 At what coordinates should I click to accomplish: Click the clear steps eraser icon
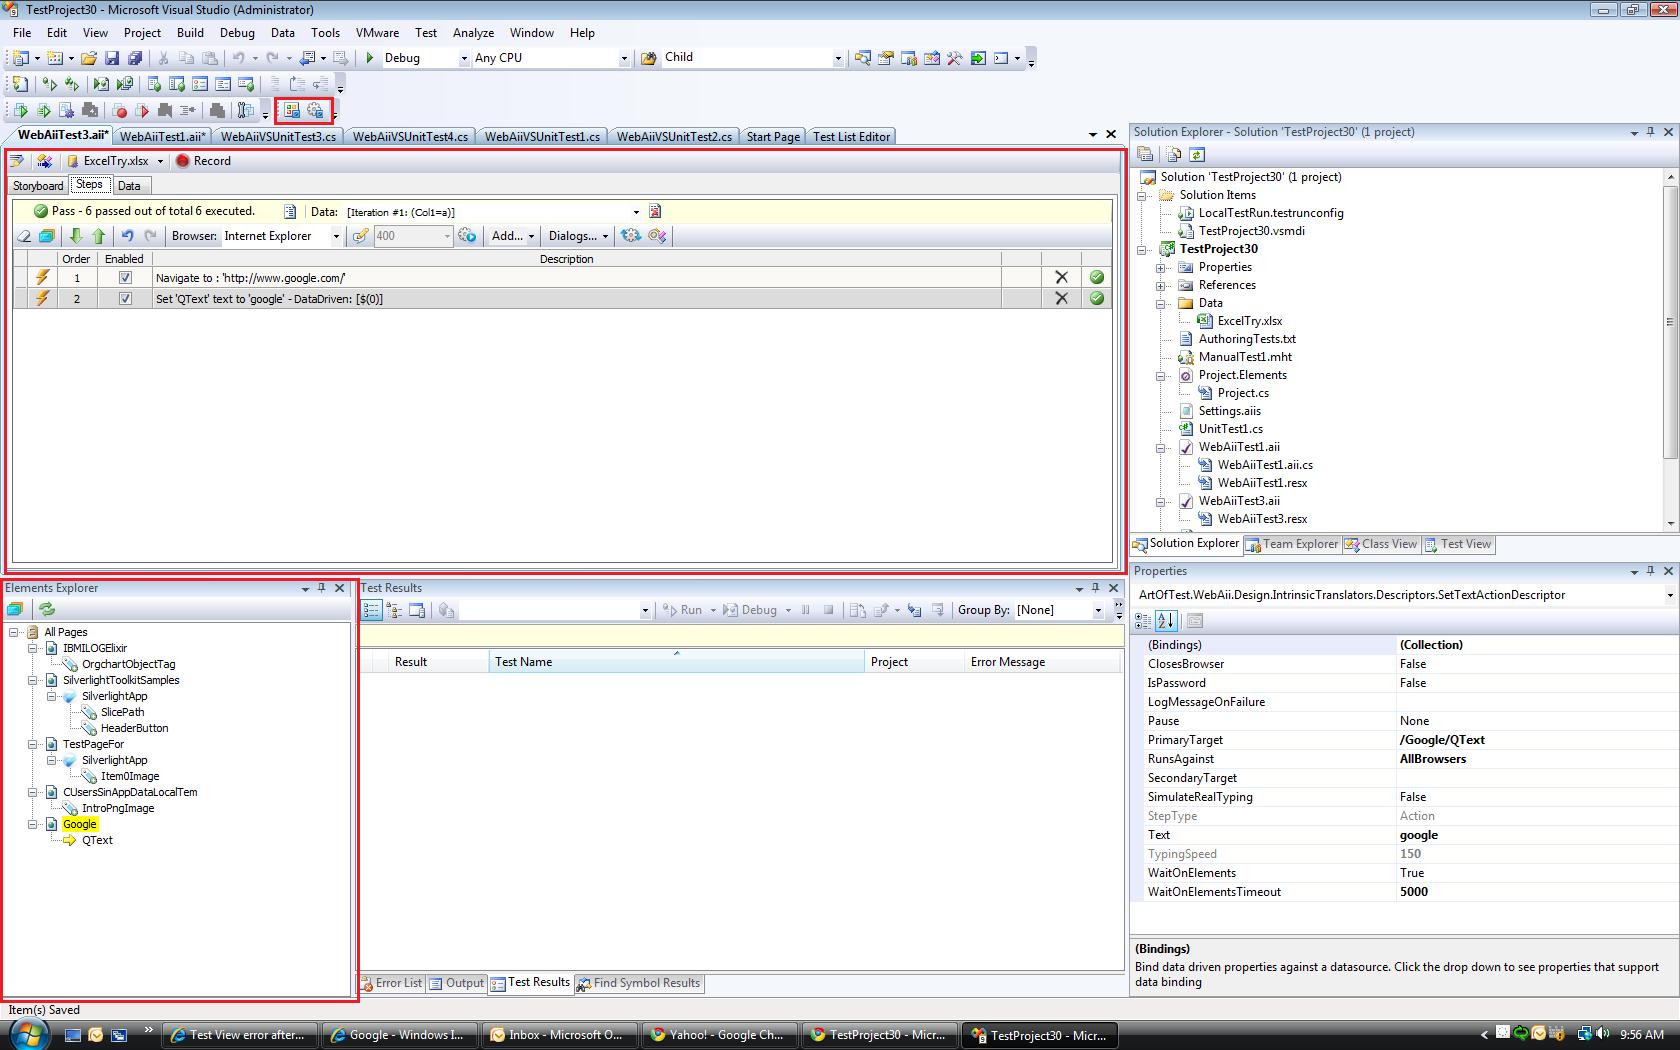pos(23,236)
